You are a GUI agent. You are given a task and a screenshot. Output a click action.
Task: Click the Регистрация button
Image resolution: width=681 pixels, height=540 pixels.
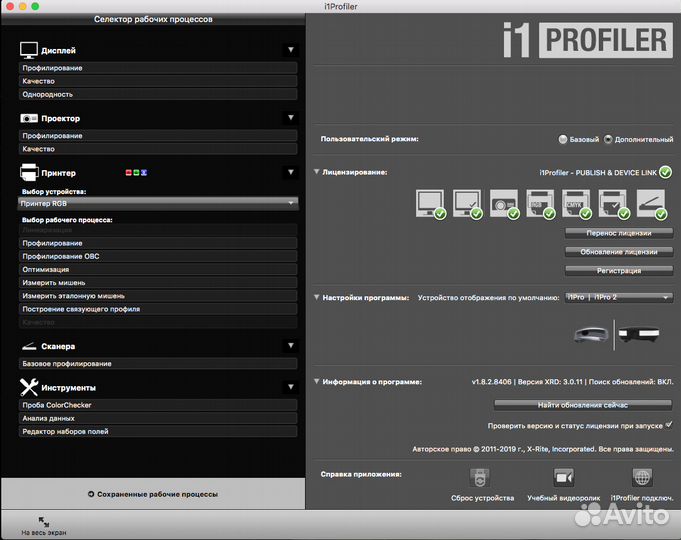pyautogui.click(x=619, y=271)
